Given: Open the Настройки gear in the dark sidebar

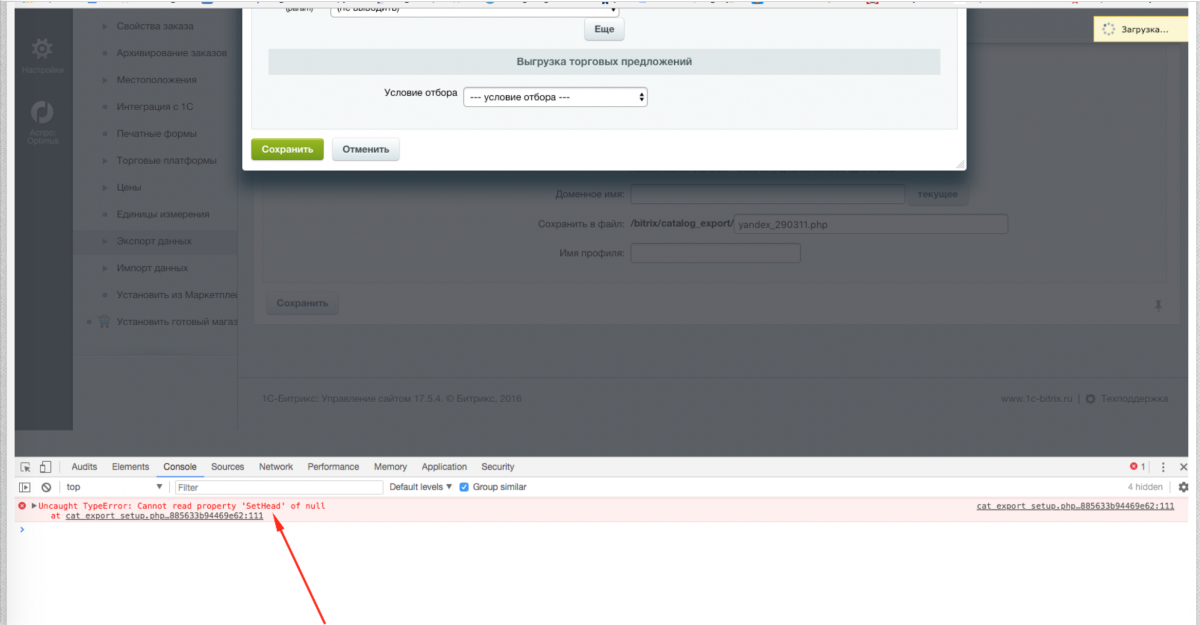Looking at the screenshot, I should pos(40,48).
